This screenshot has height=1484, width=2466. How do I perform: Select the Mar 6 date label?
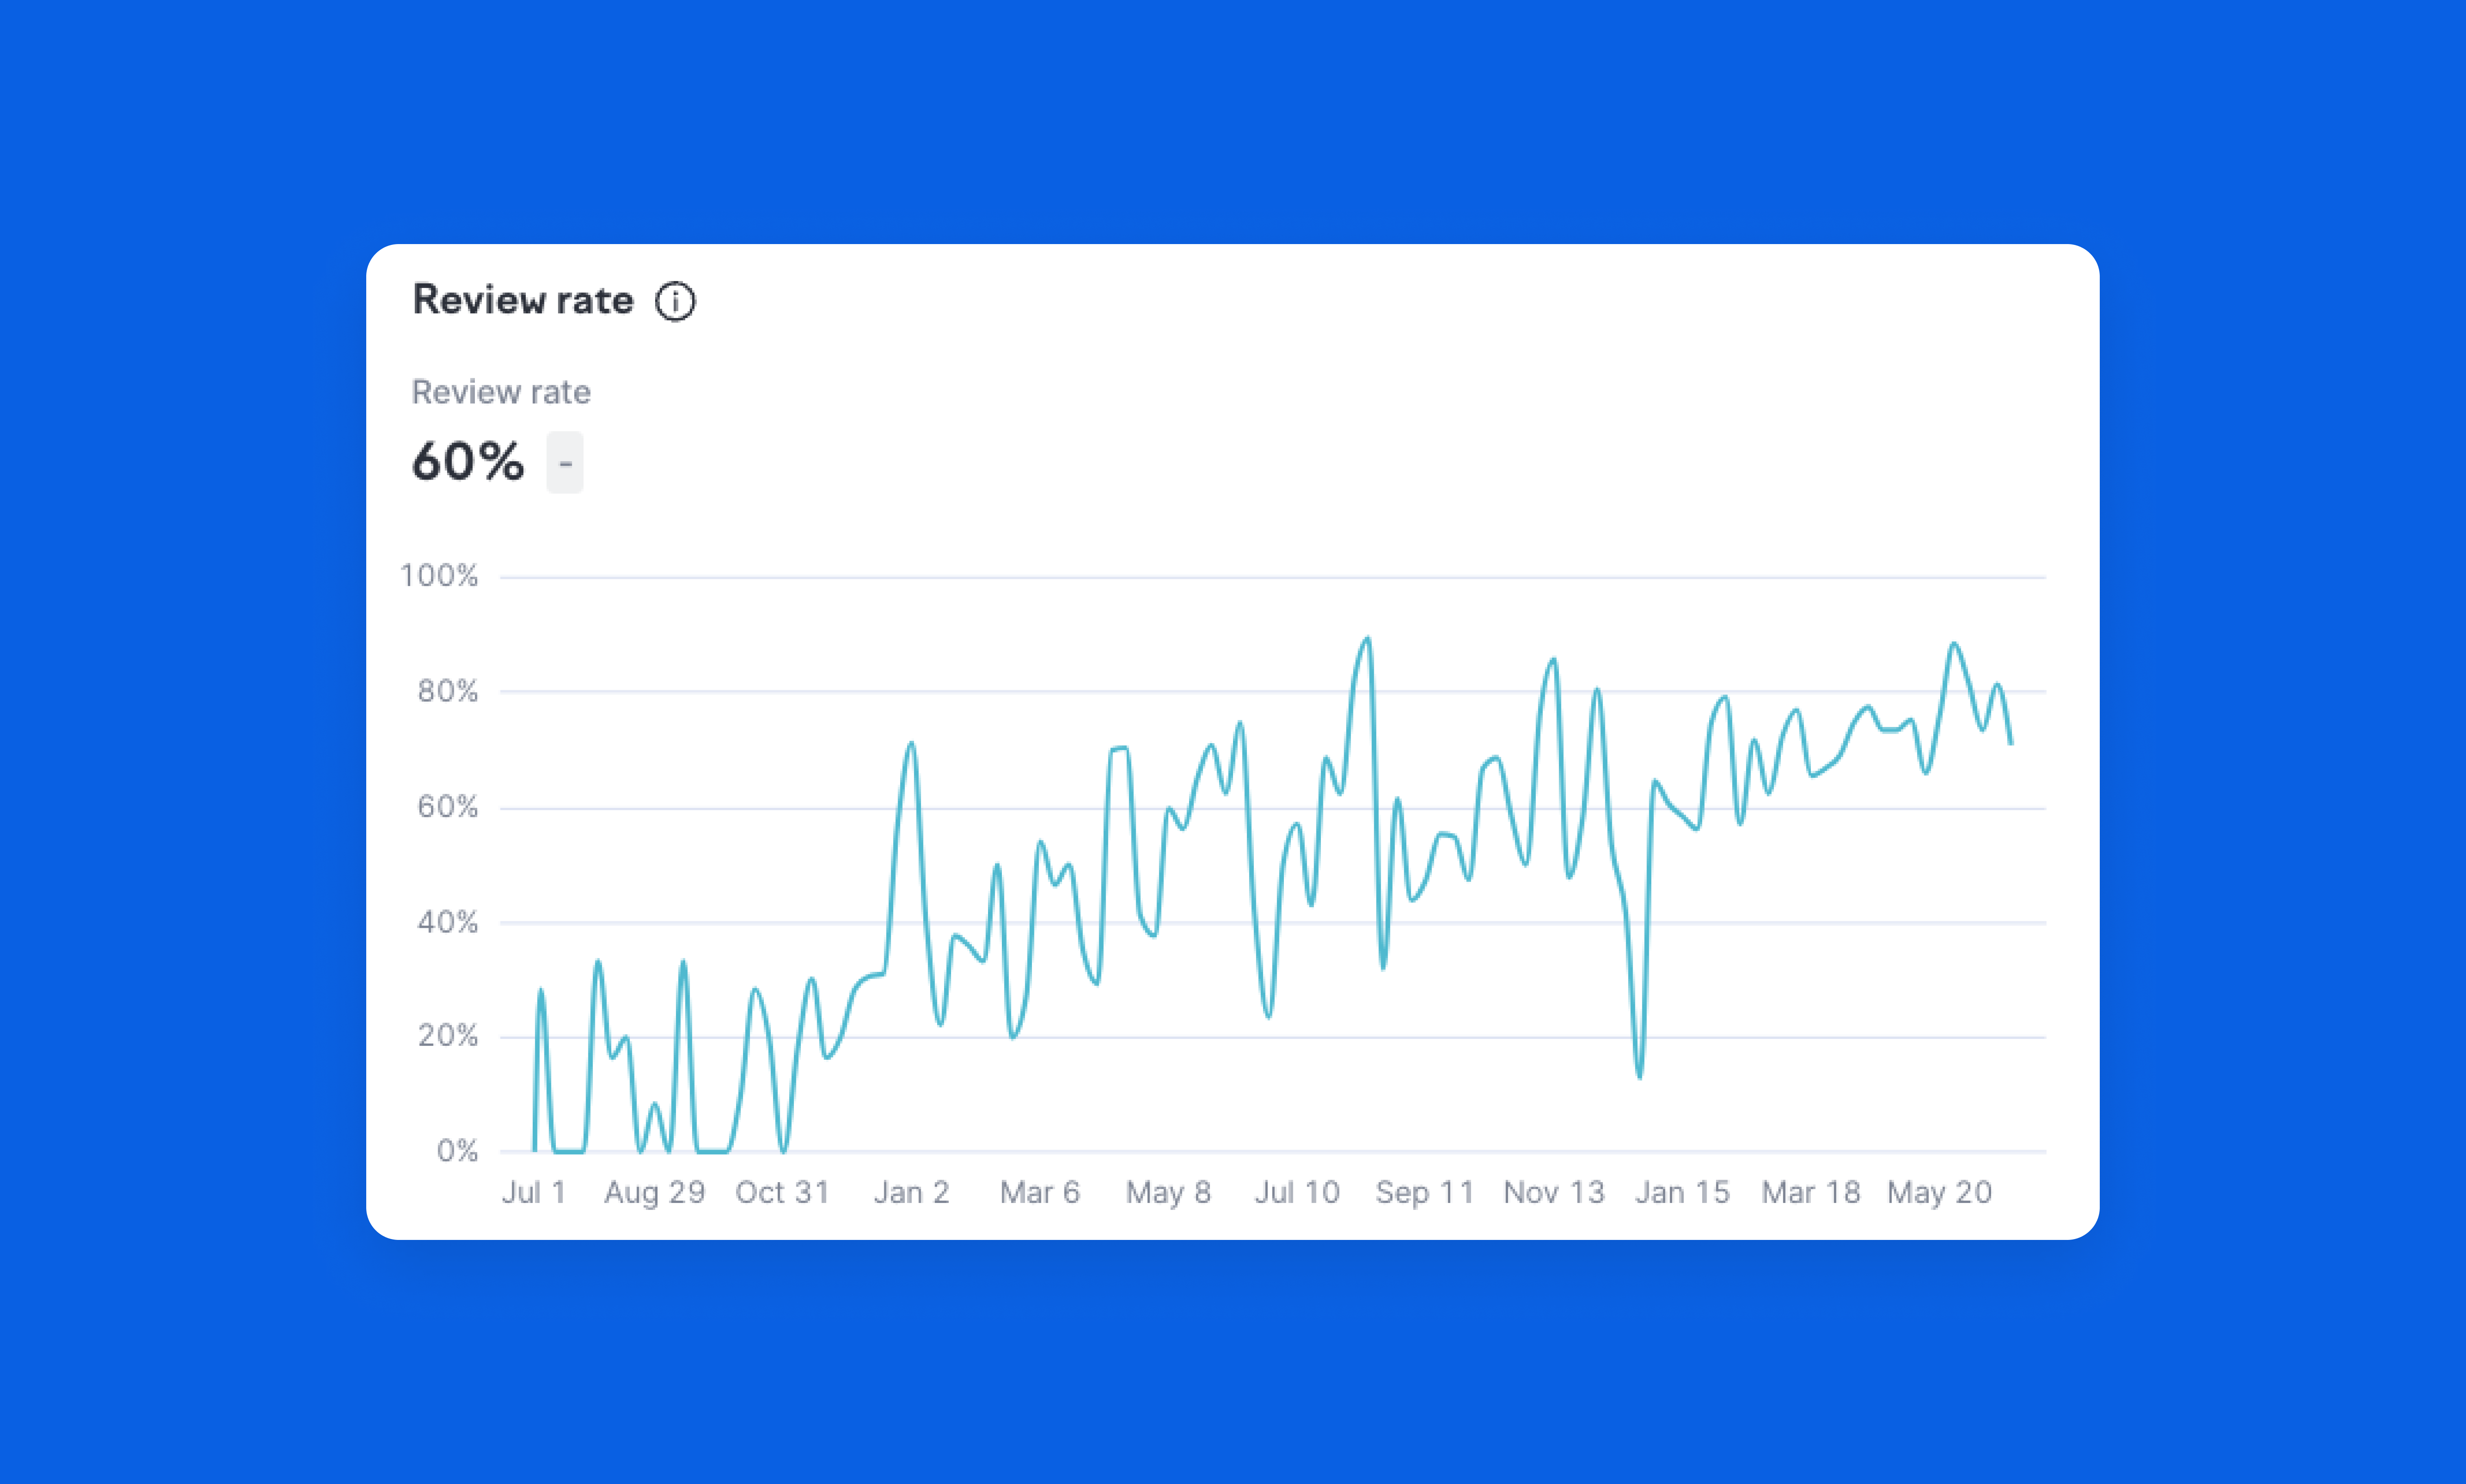[1040, 1192]
